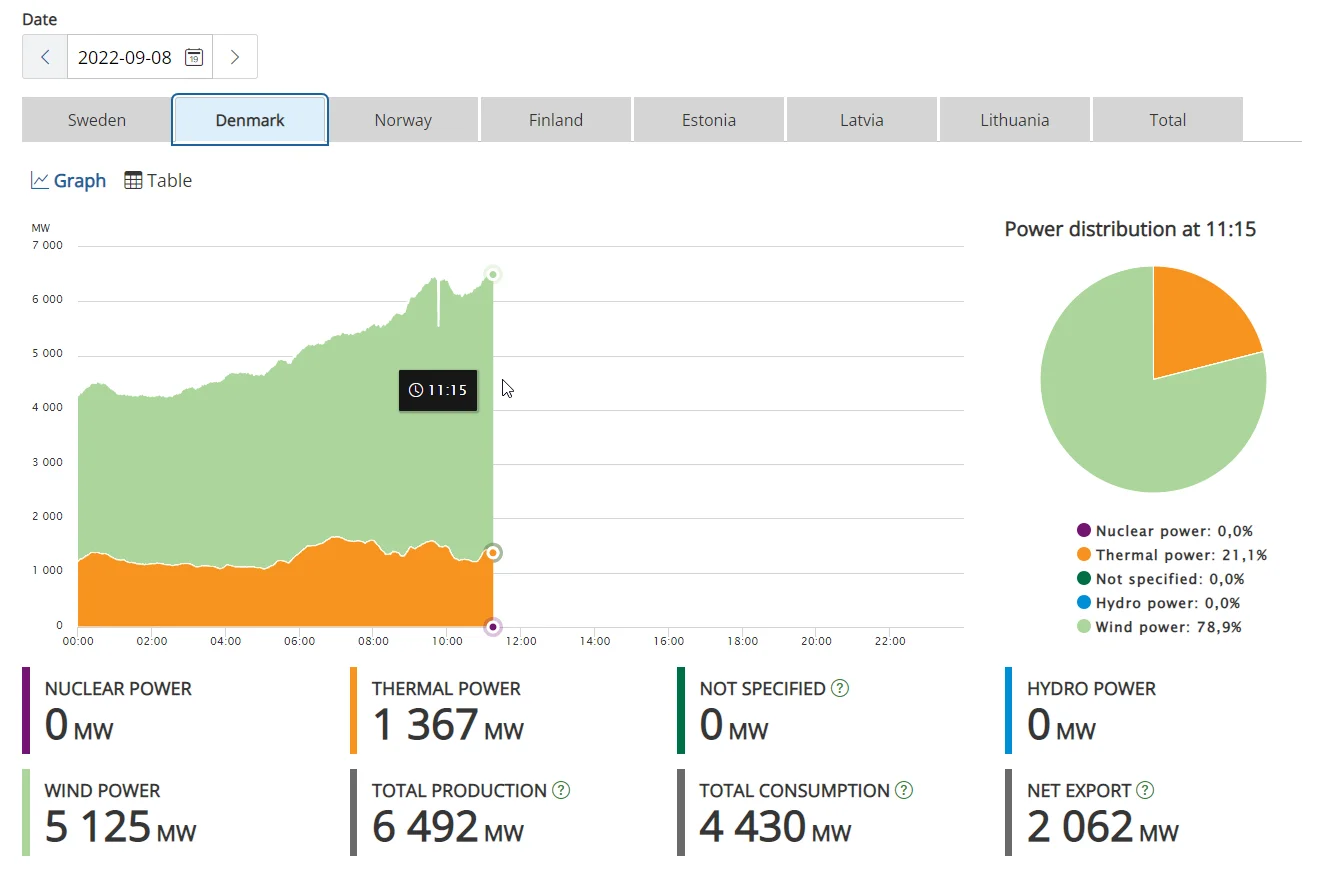This screenshot has height=883, width=1325.
Task: Select the Norway tab
Action: [403, 120]
